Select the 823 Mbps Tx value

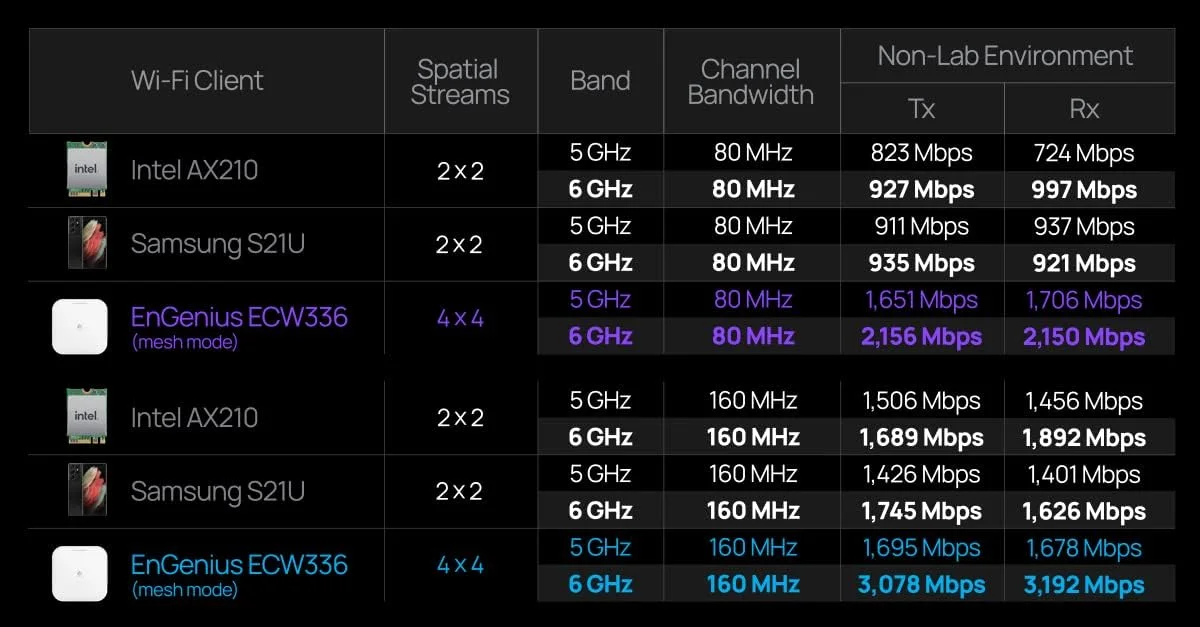[x=921, y=153]
